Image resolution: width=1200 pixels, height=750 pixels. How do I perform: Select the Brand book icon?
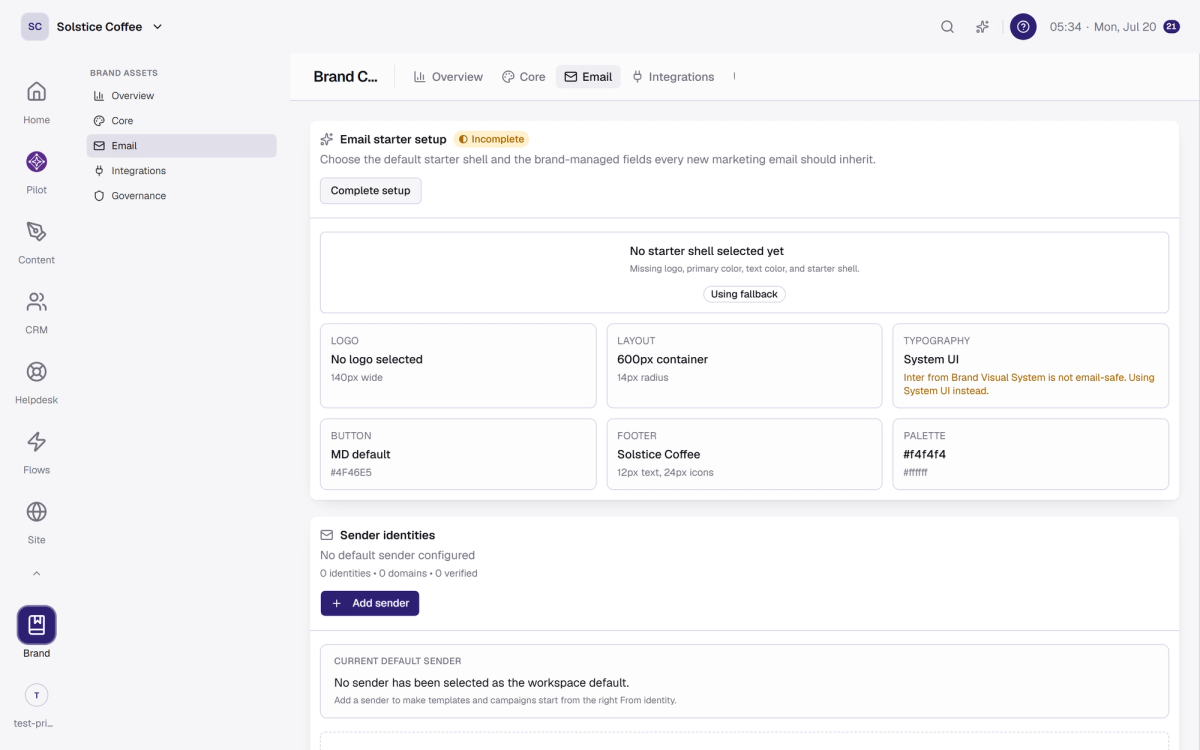click(x=37, y=625)
